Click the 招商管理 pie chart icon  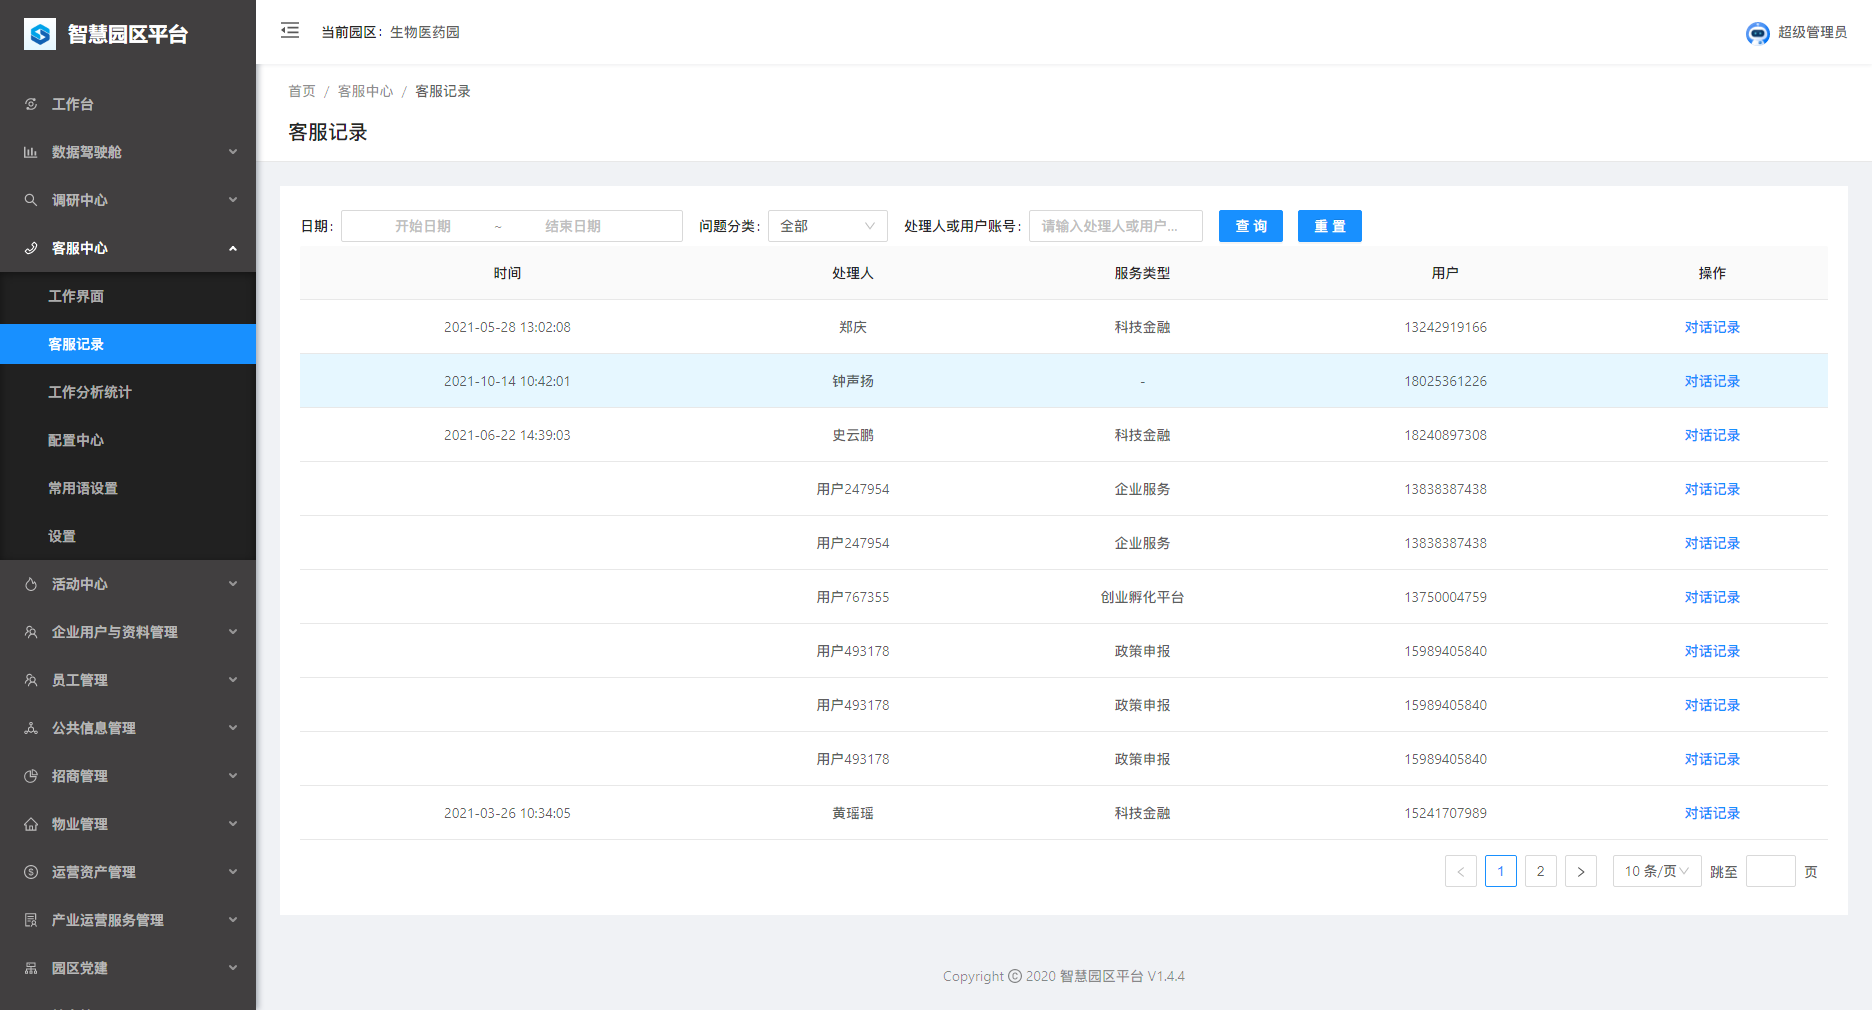31,776
